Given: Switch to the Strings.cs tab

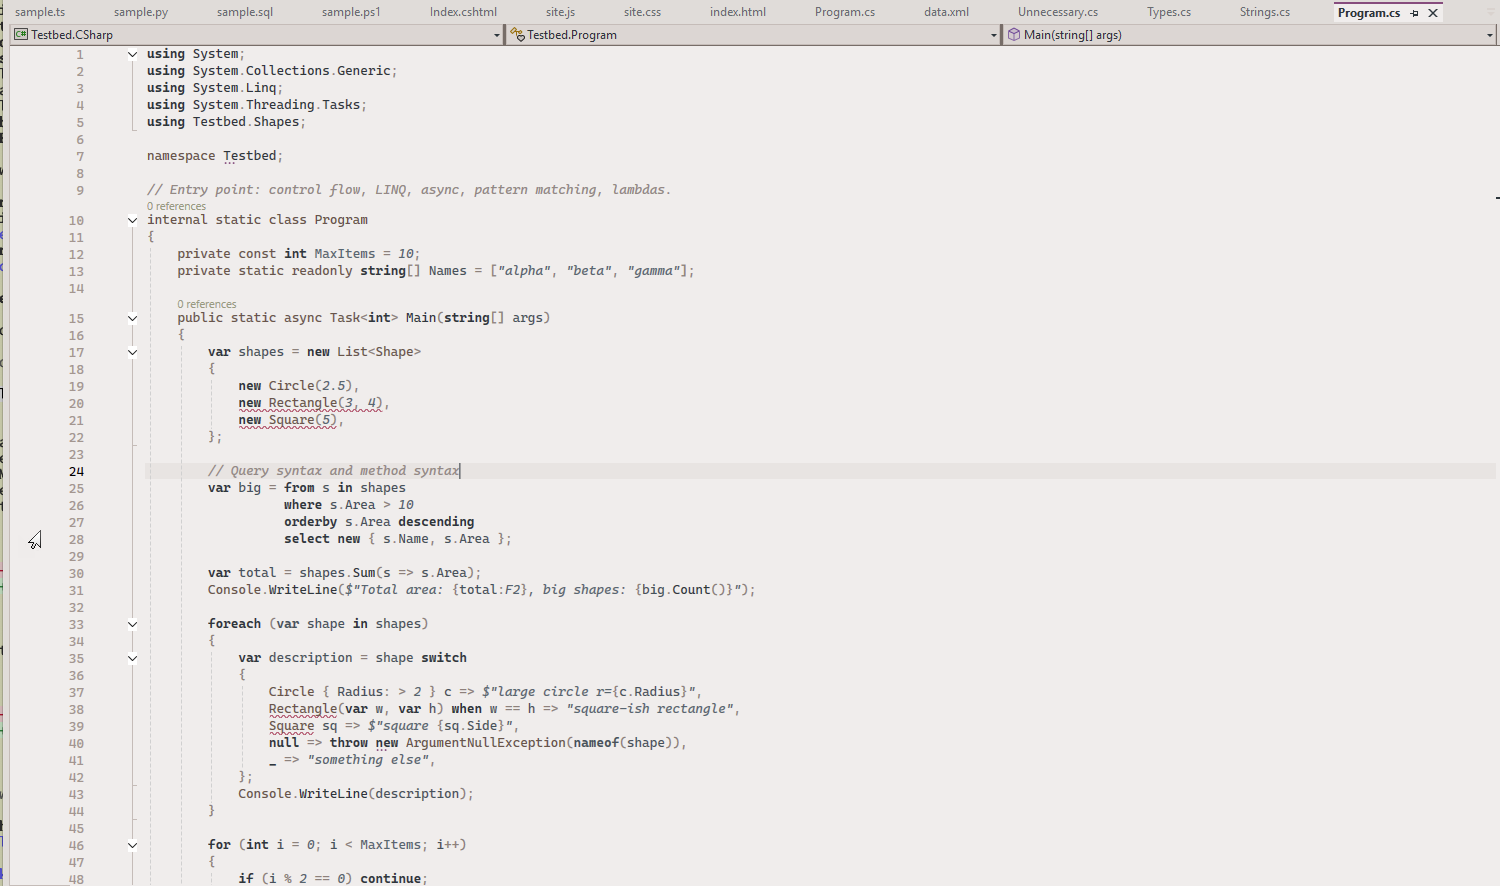Looking at the screenshot, I should click(x=1264, y=12).
